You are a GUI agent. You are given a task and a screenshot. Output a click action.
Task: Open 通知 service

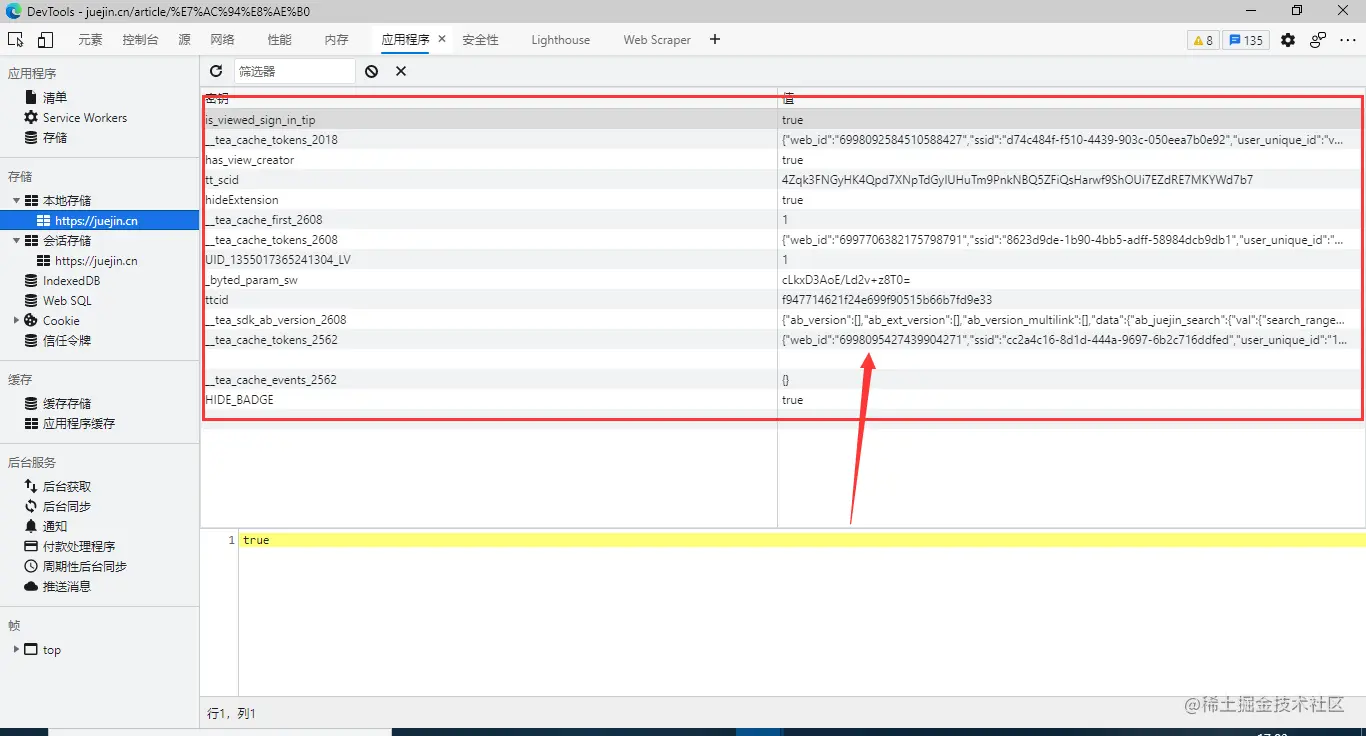coord(55,527)
